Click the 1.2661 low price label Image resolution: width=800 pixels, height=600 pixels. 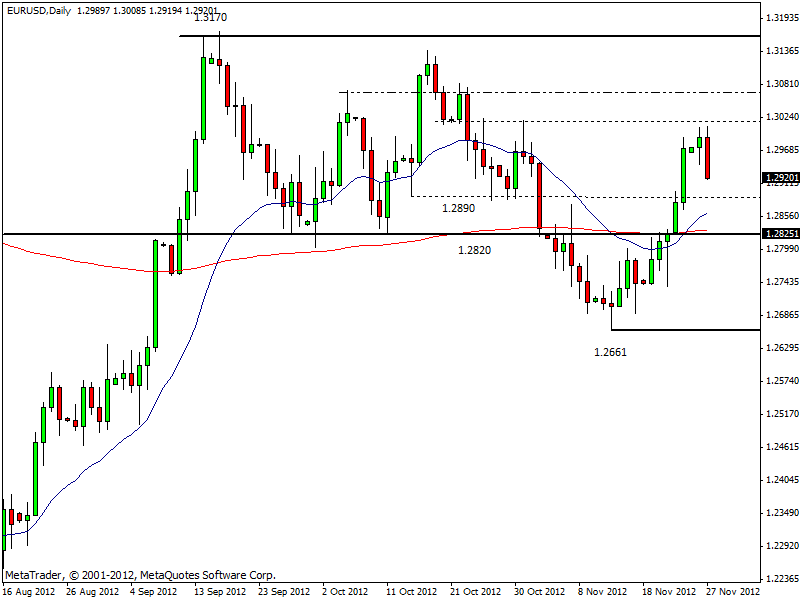(610, 352)
